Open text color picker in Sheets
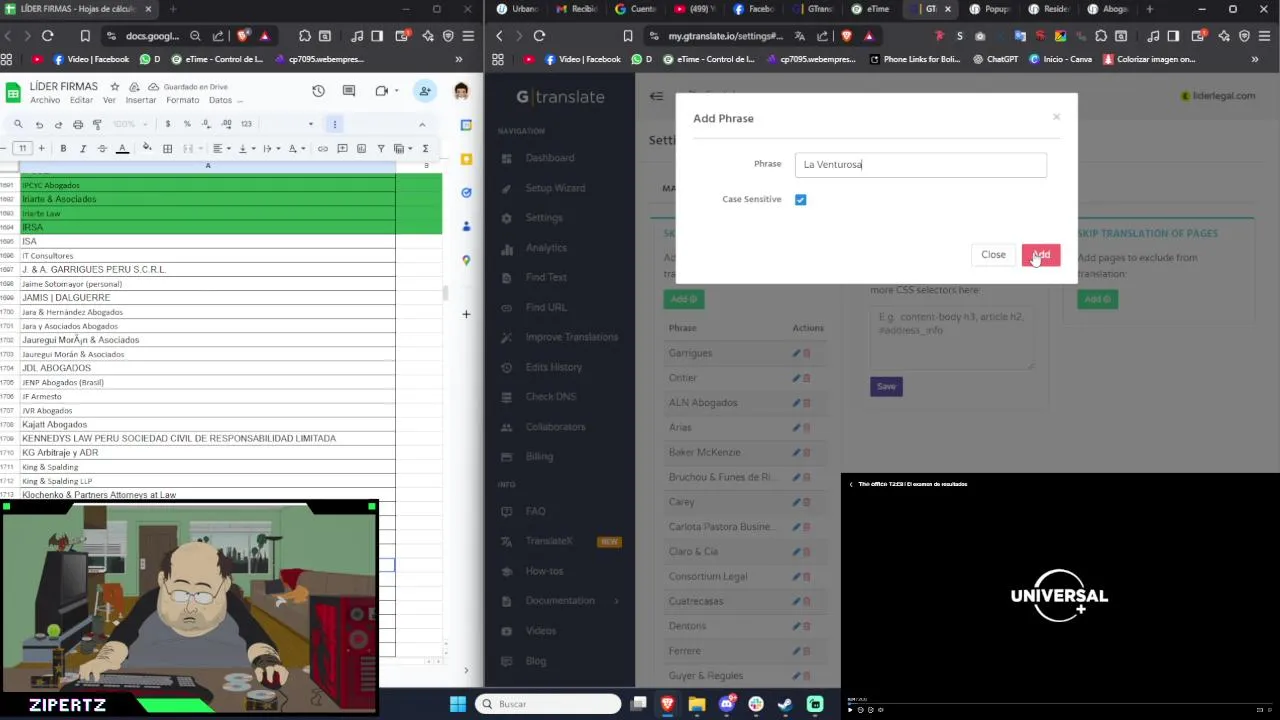This screenshot has height=720, width=1280. pos(122,149)
